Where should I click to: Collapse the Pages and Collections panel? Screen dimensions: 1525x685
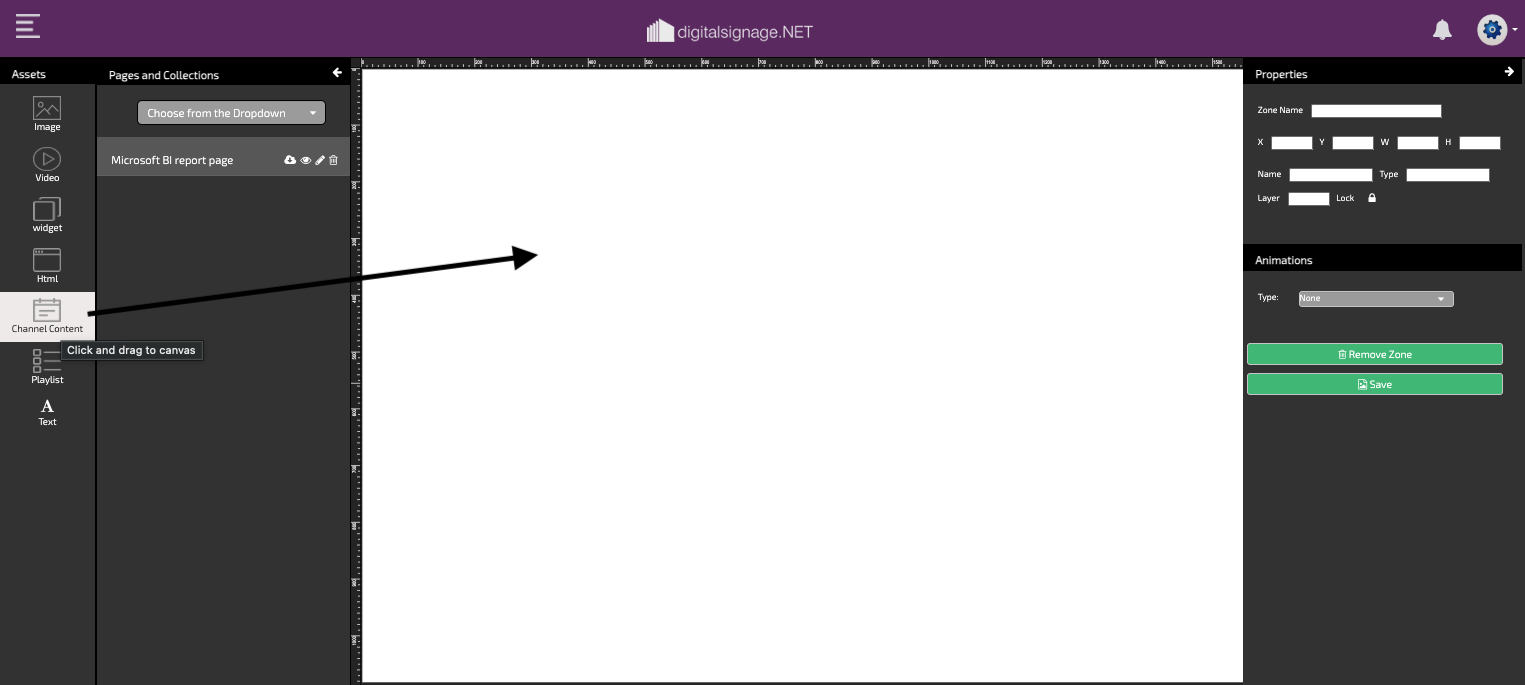coord(337,72)
